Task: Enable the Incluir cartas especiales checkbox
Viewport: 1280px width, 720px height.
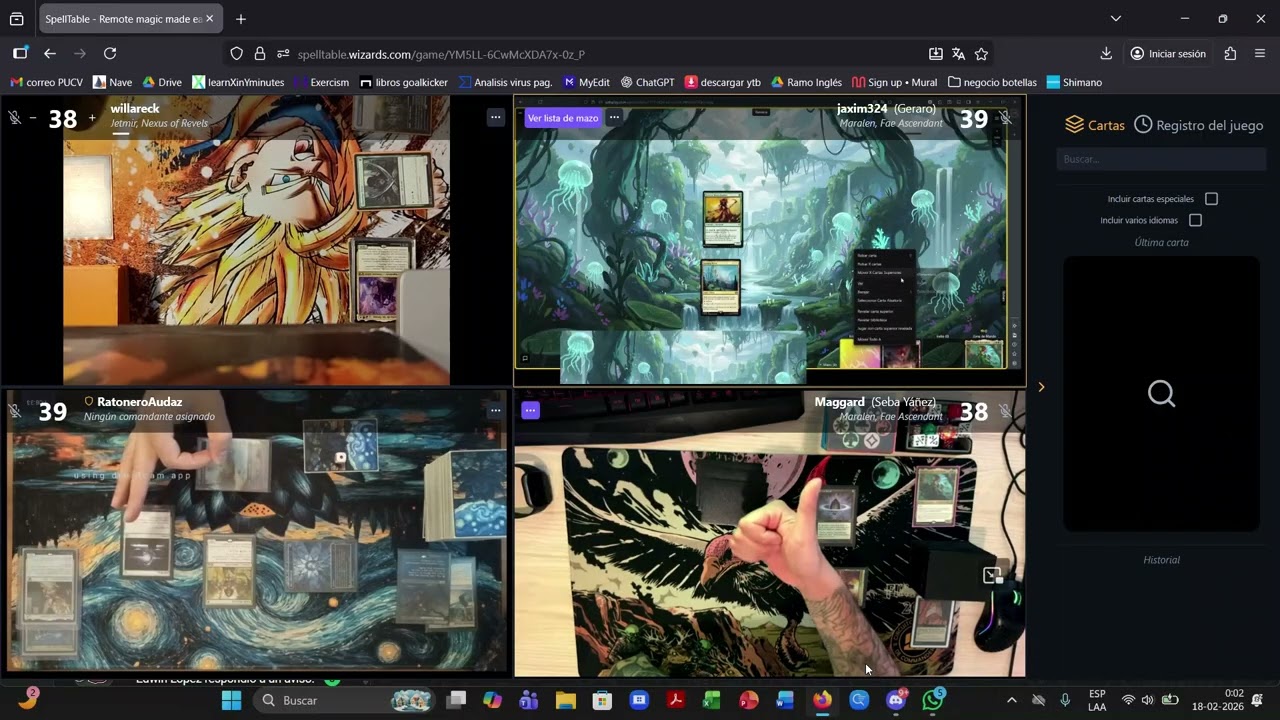Action: [1211, 199]
